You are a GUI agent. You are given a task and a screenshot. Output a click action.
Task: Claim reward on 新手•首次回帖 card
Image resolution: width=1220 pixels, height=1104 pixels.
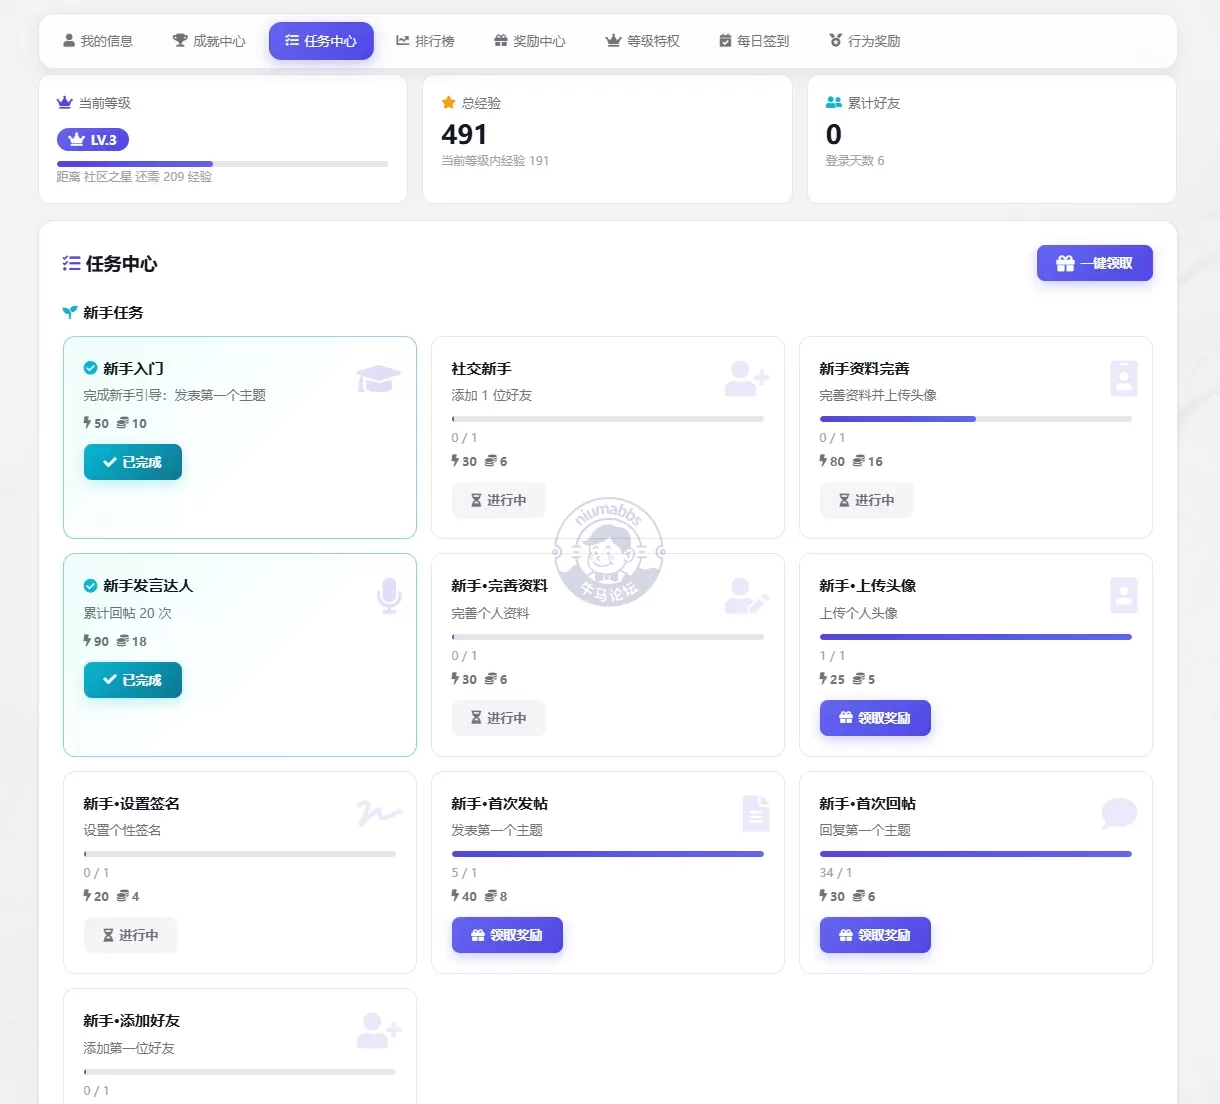click(x=875, y=935)
